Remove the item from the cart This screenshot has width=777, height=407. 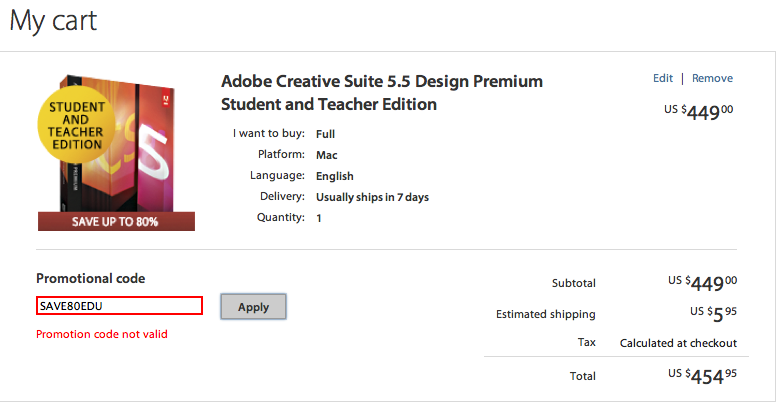point(712,78)
